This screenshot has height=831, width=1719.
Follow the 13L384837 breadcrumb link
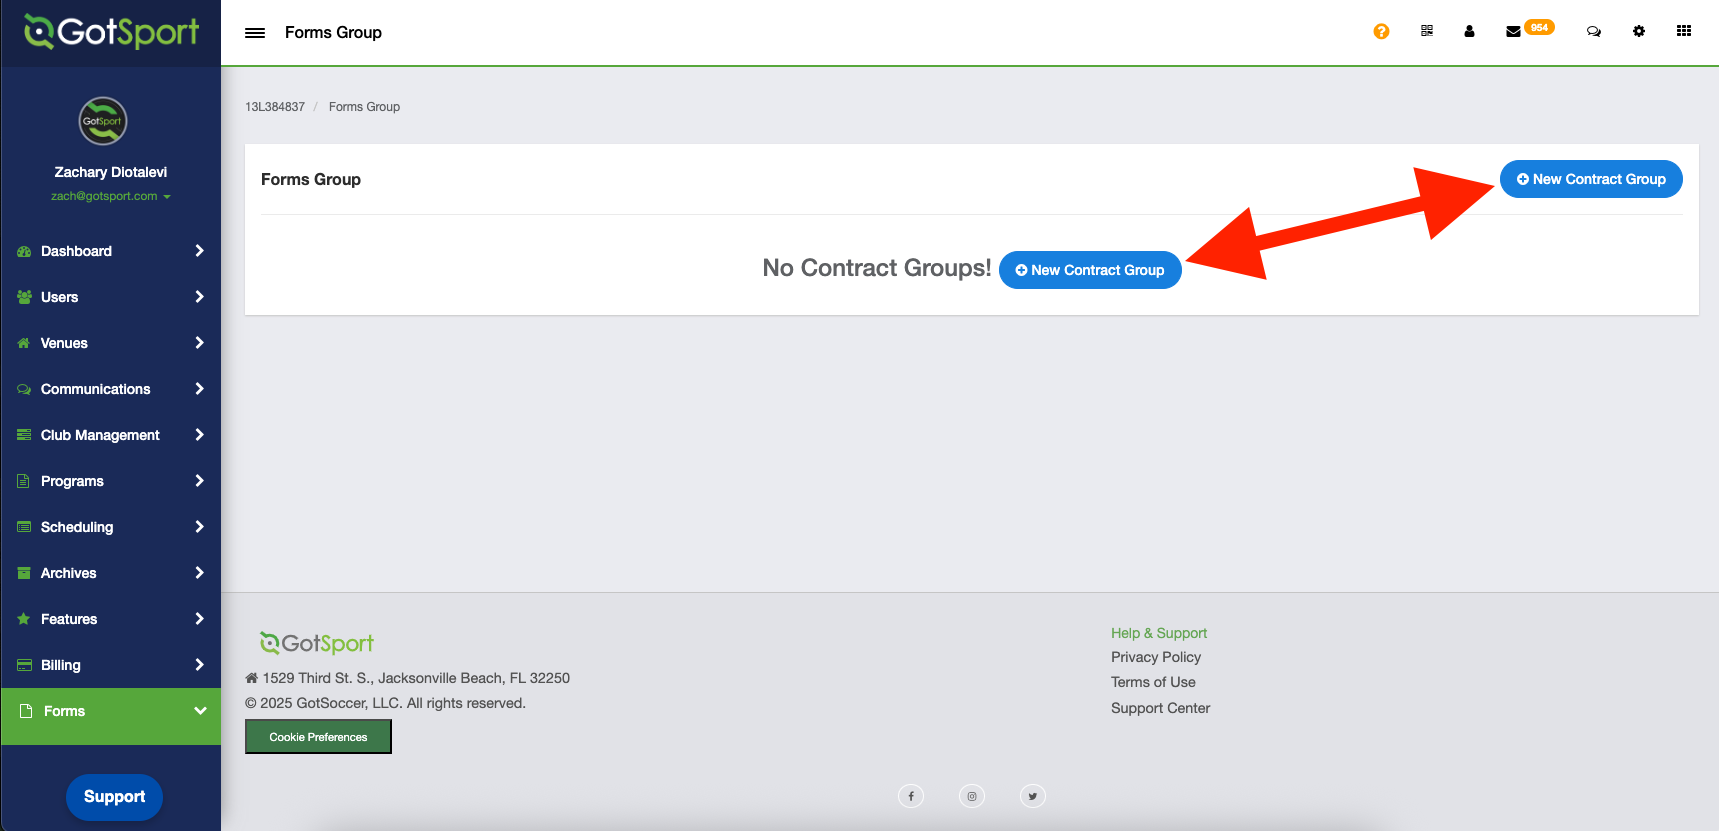[275, 107]
